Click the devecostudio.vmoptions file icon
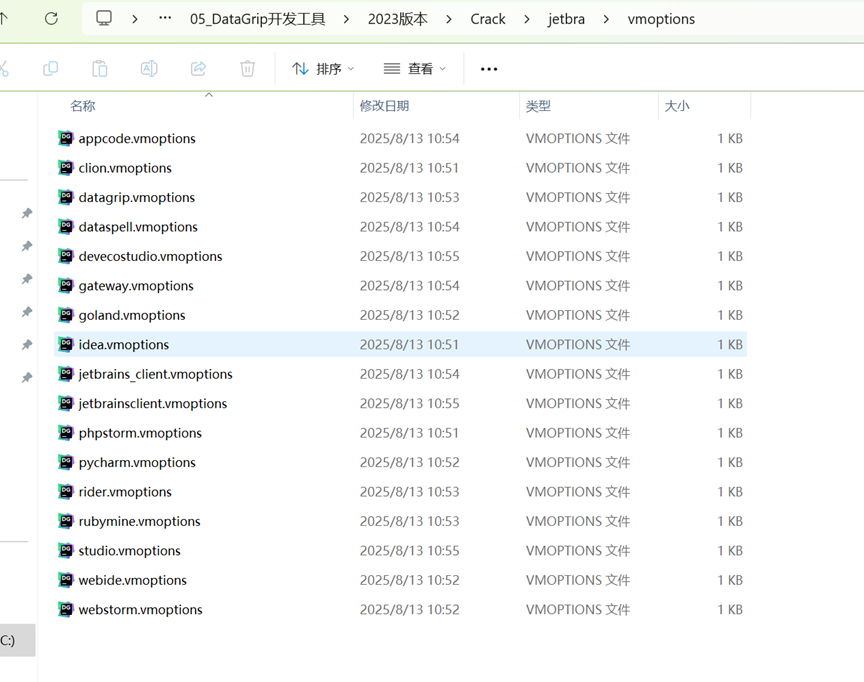The image size is (864, 682). (x=66, y=256)
